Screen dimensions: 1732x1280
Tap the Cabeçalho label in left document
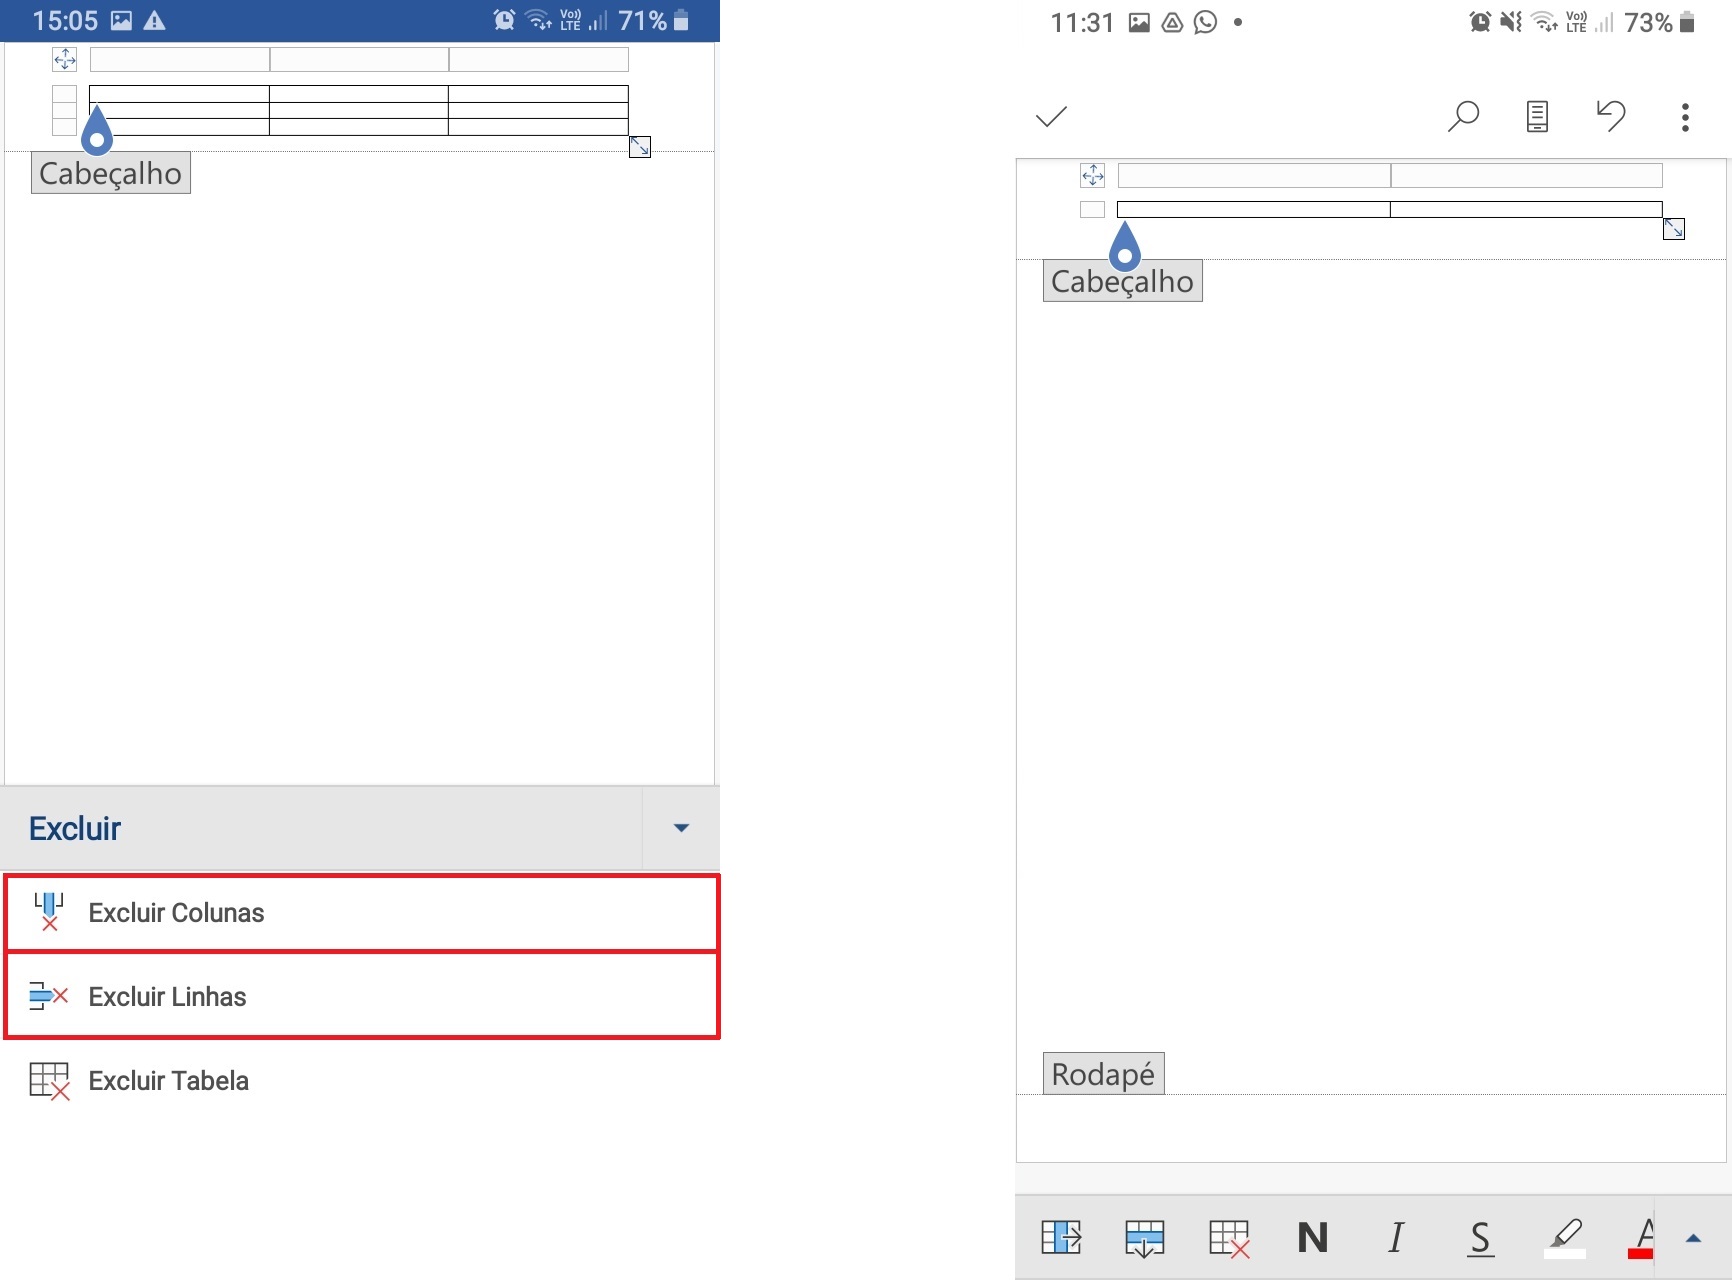tap(111, 173)
